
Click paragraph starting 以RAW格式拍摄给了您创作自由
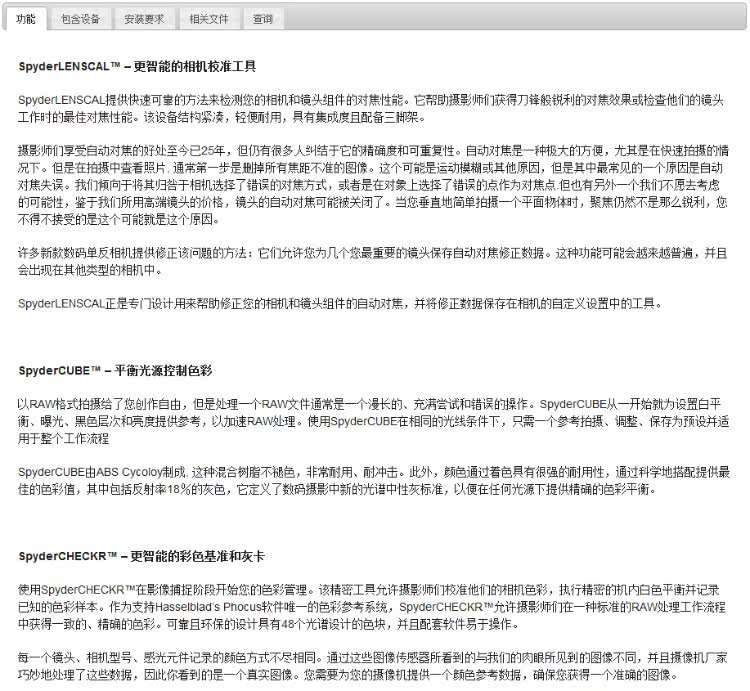pos(374,421)
